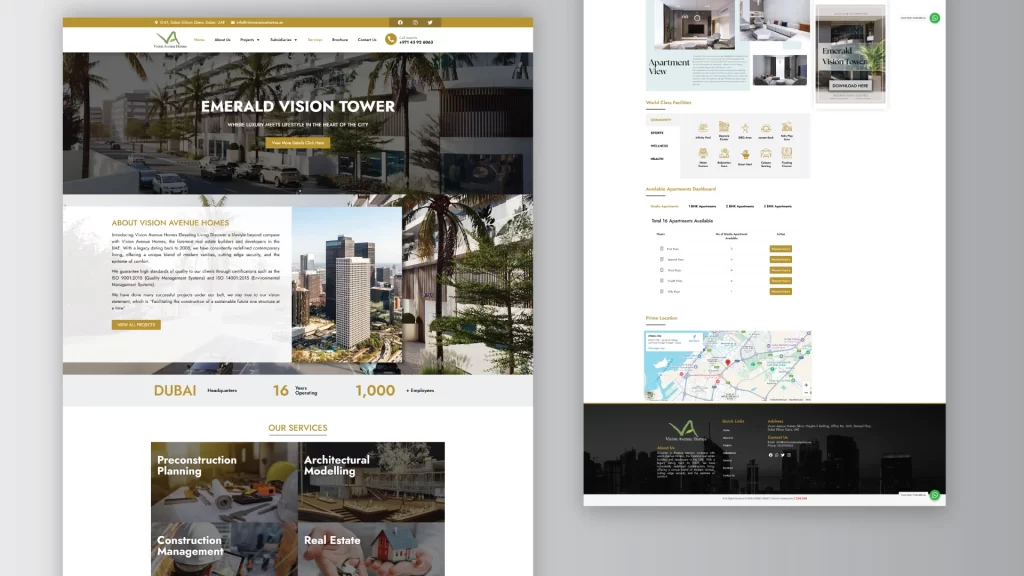This screenshot has width=1024, height=576.
Task: Open the Architectural Modelling service card
Action: (371, 482)
